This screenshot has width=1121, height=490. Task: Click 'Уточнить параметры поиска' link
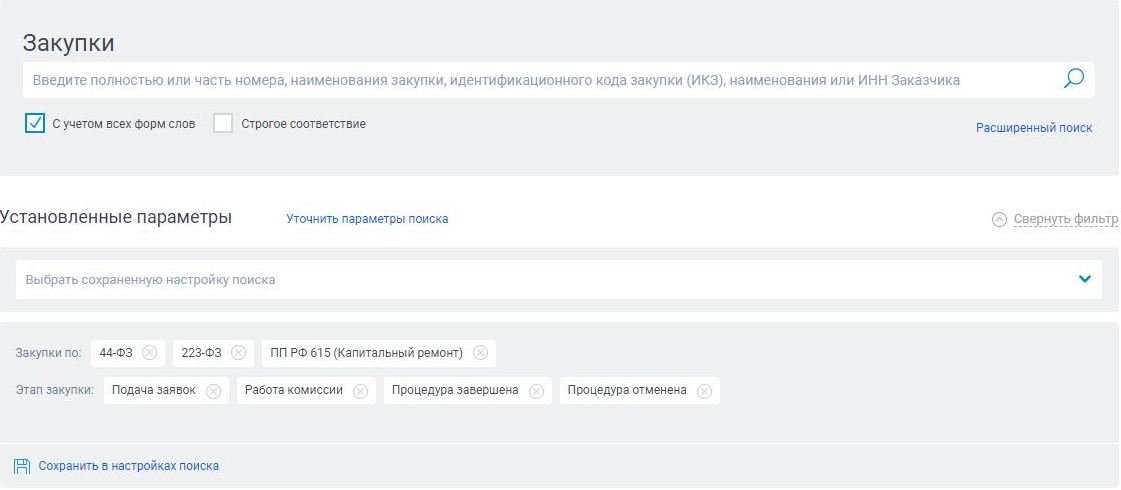pos(367,219)
